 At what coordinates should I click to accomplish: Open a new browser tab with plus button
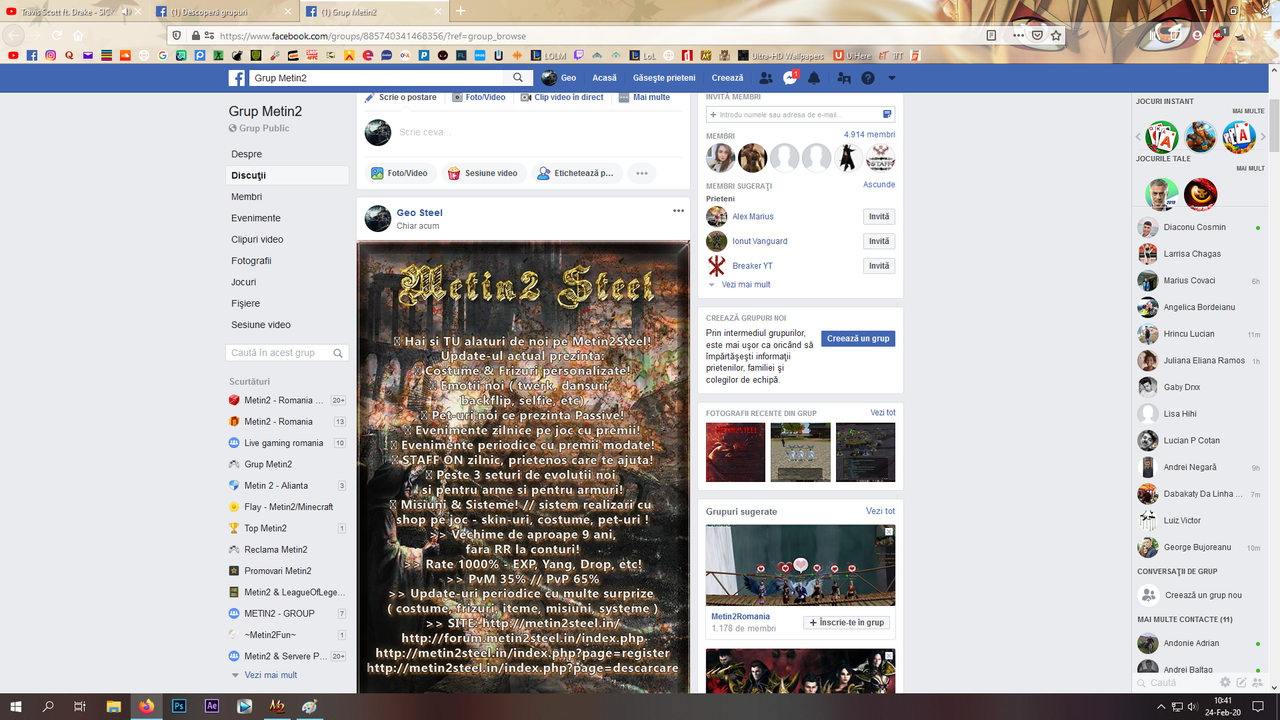460,11
